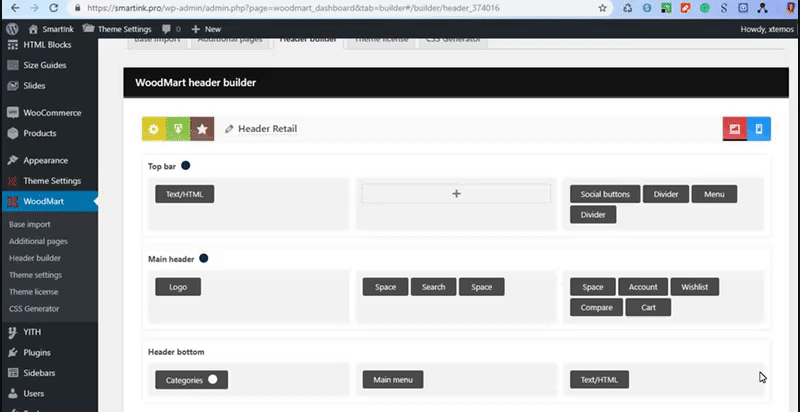Select Compare element
The height and width of the screenshot is (412, 800).
[596, 307]
